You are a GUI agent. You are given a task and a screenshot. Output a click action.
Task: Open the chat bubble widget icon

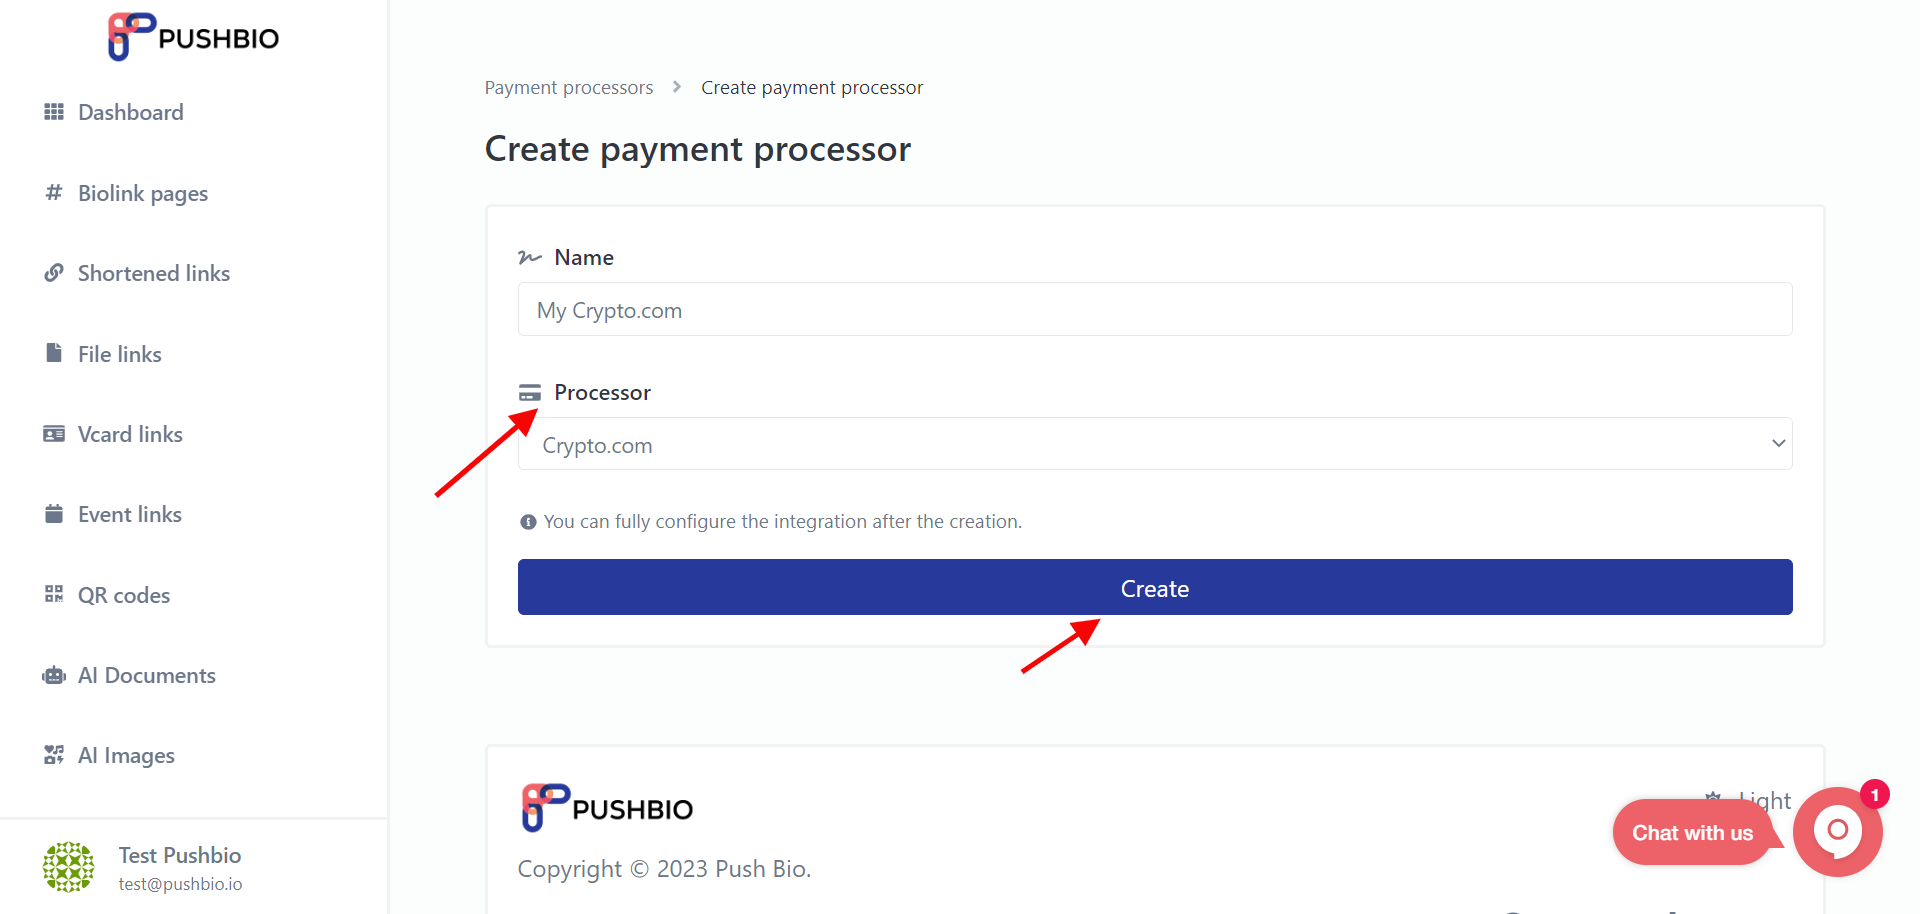(x=1838, y=832)
